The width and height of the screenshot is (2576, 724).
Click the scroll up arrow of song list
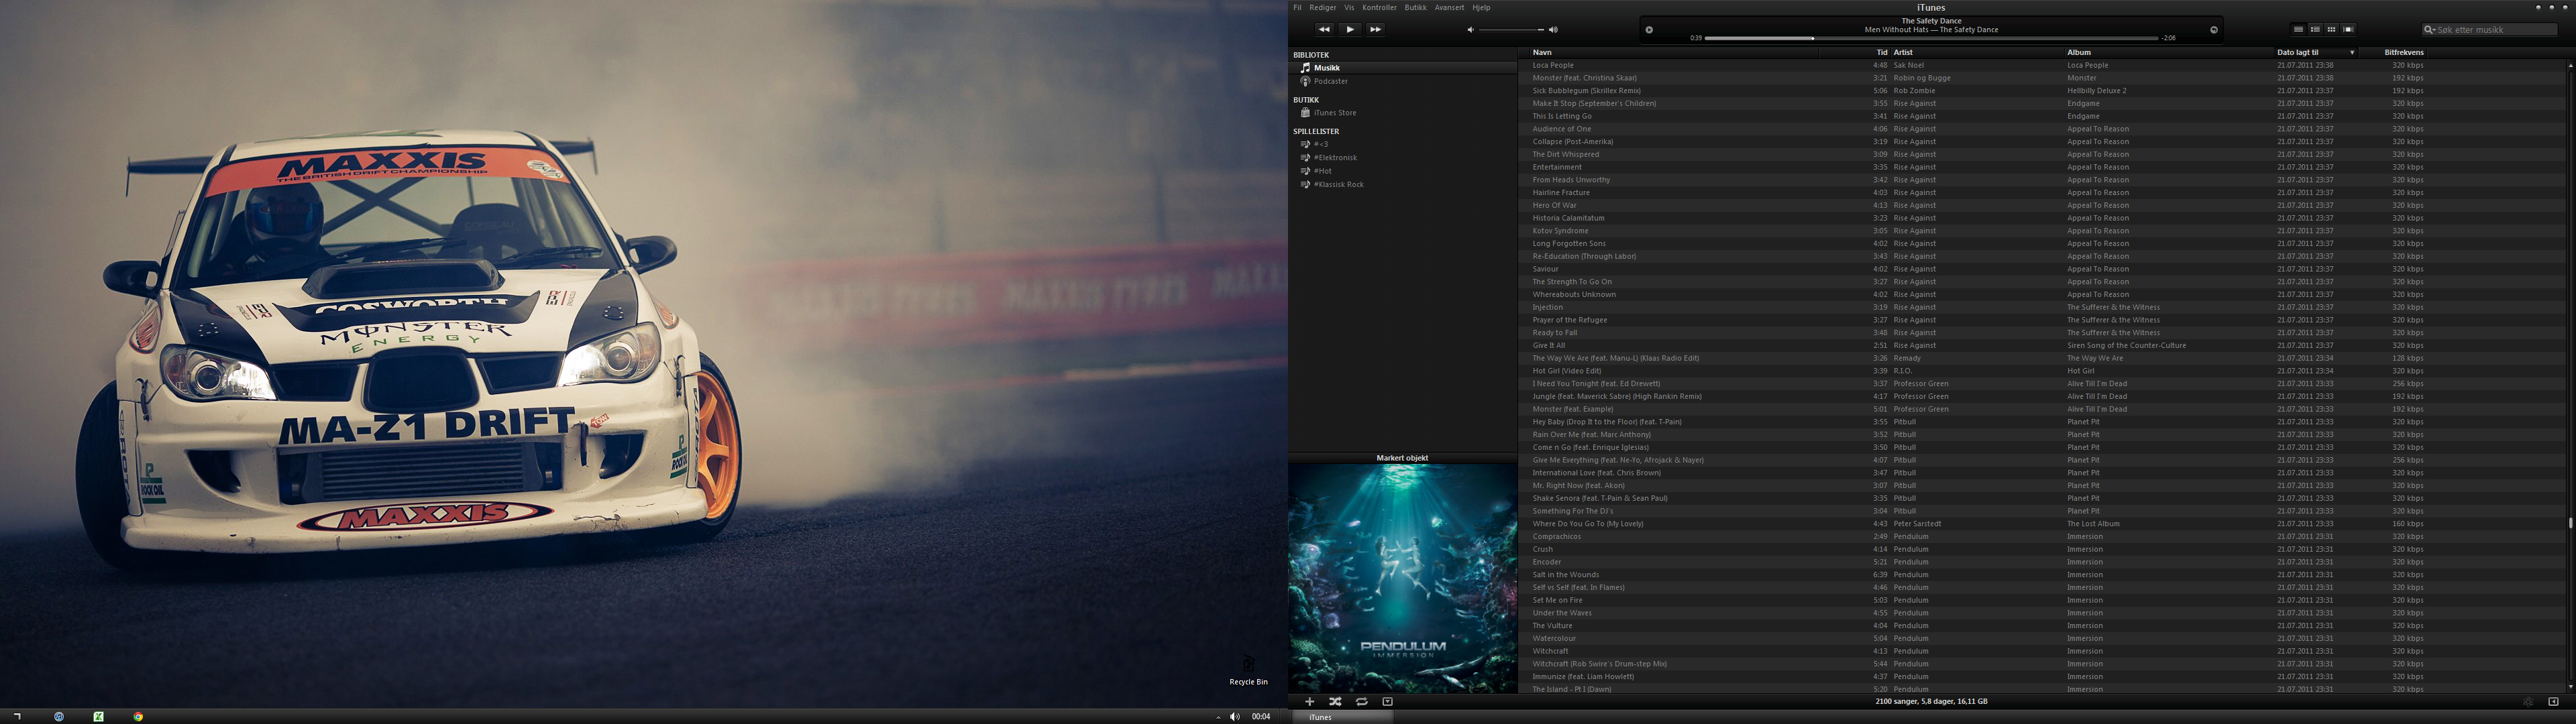coord(2570,66)
